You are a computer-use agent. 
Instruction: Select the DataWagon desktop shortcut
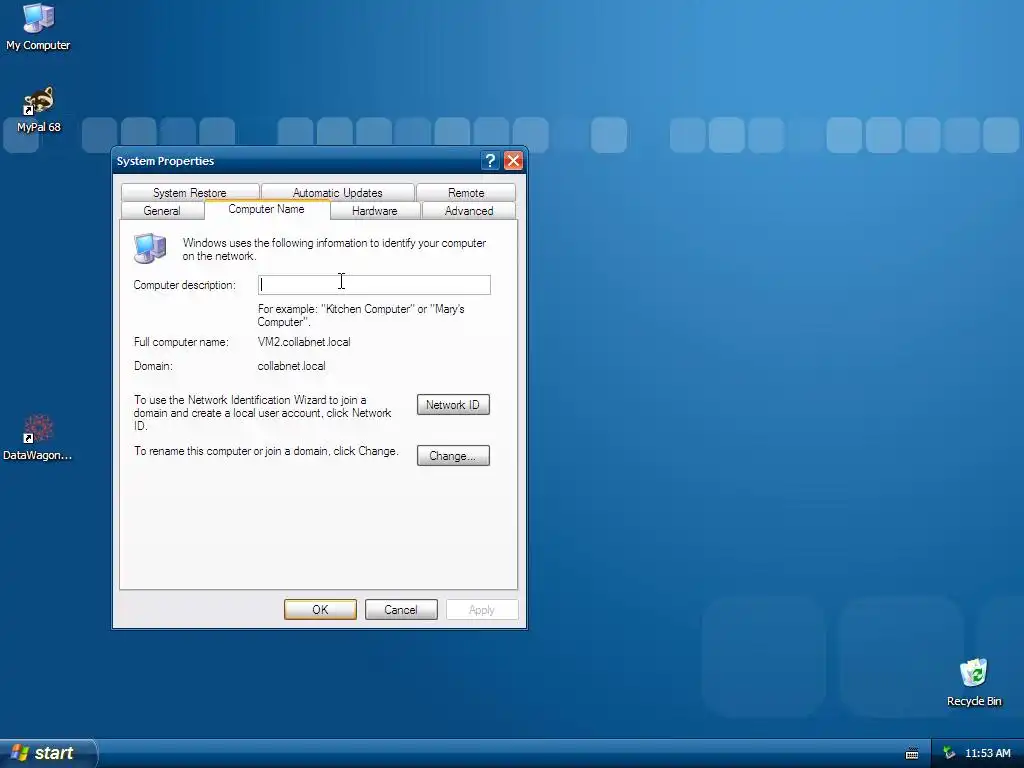(x=37, y=438)
